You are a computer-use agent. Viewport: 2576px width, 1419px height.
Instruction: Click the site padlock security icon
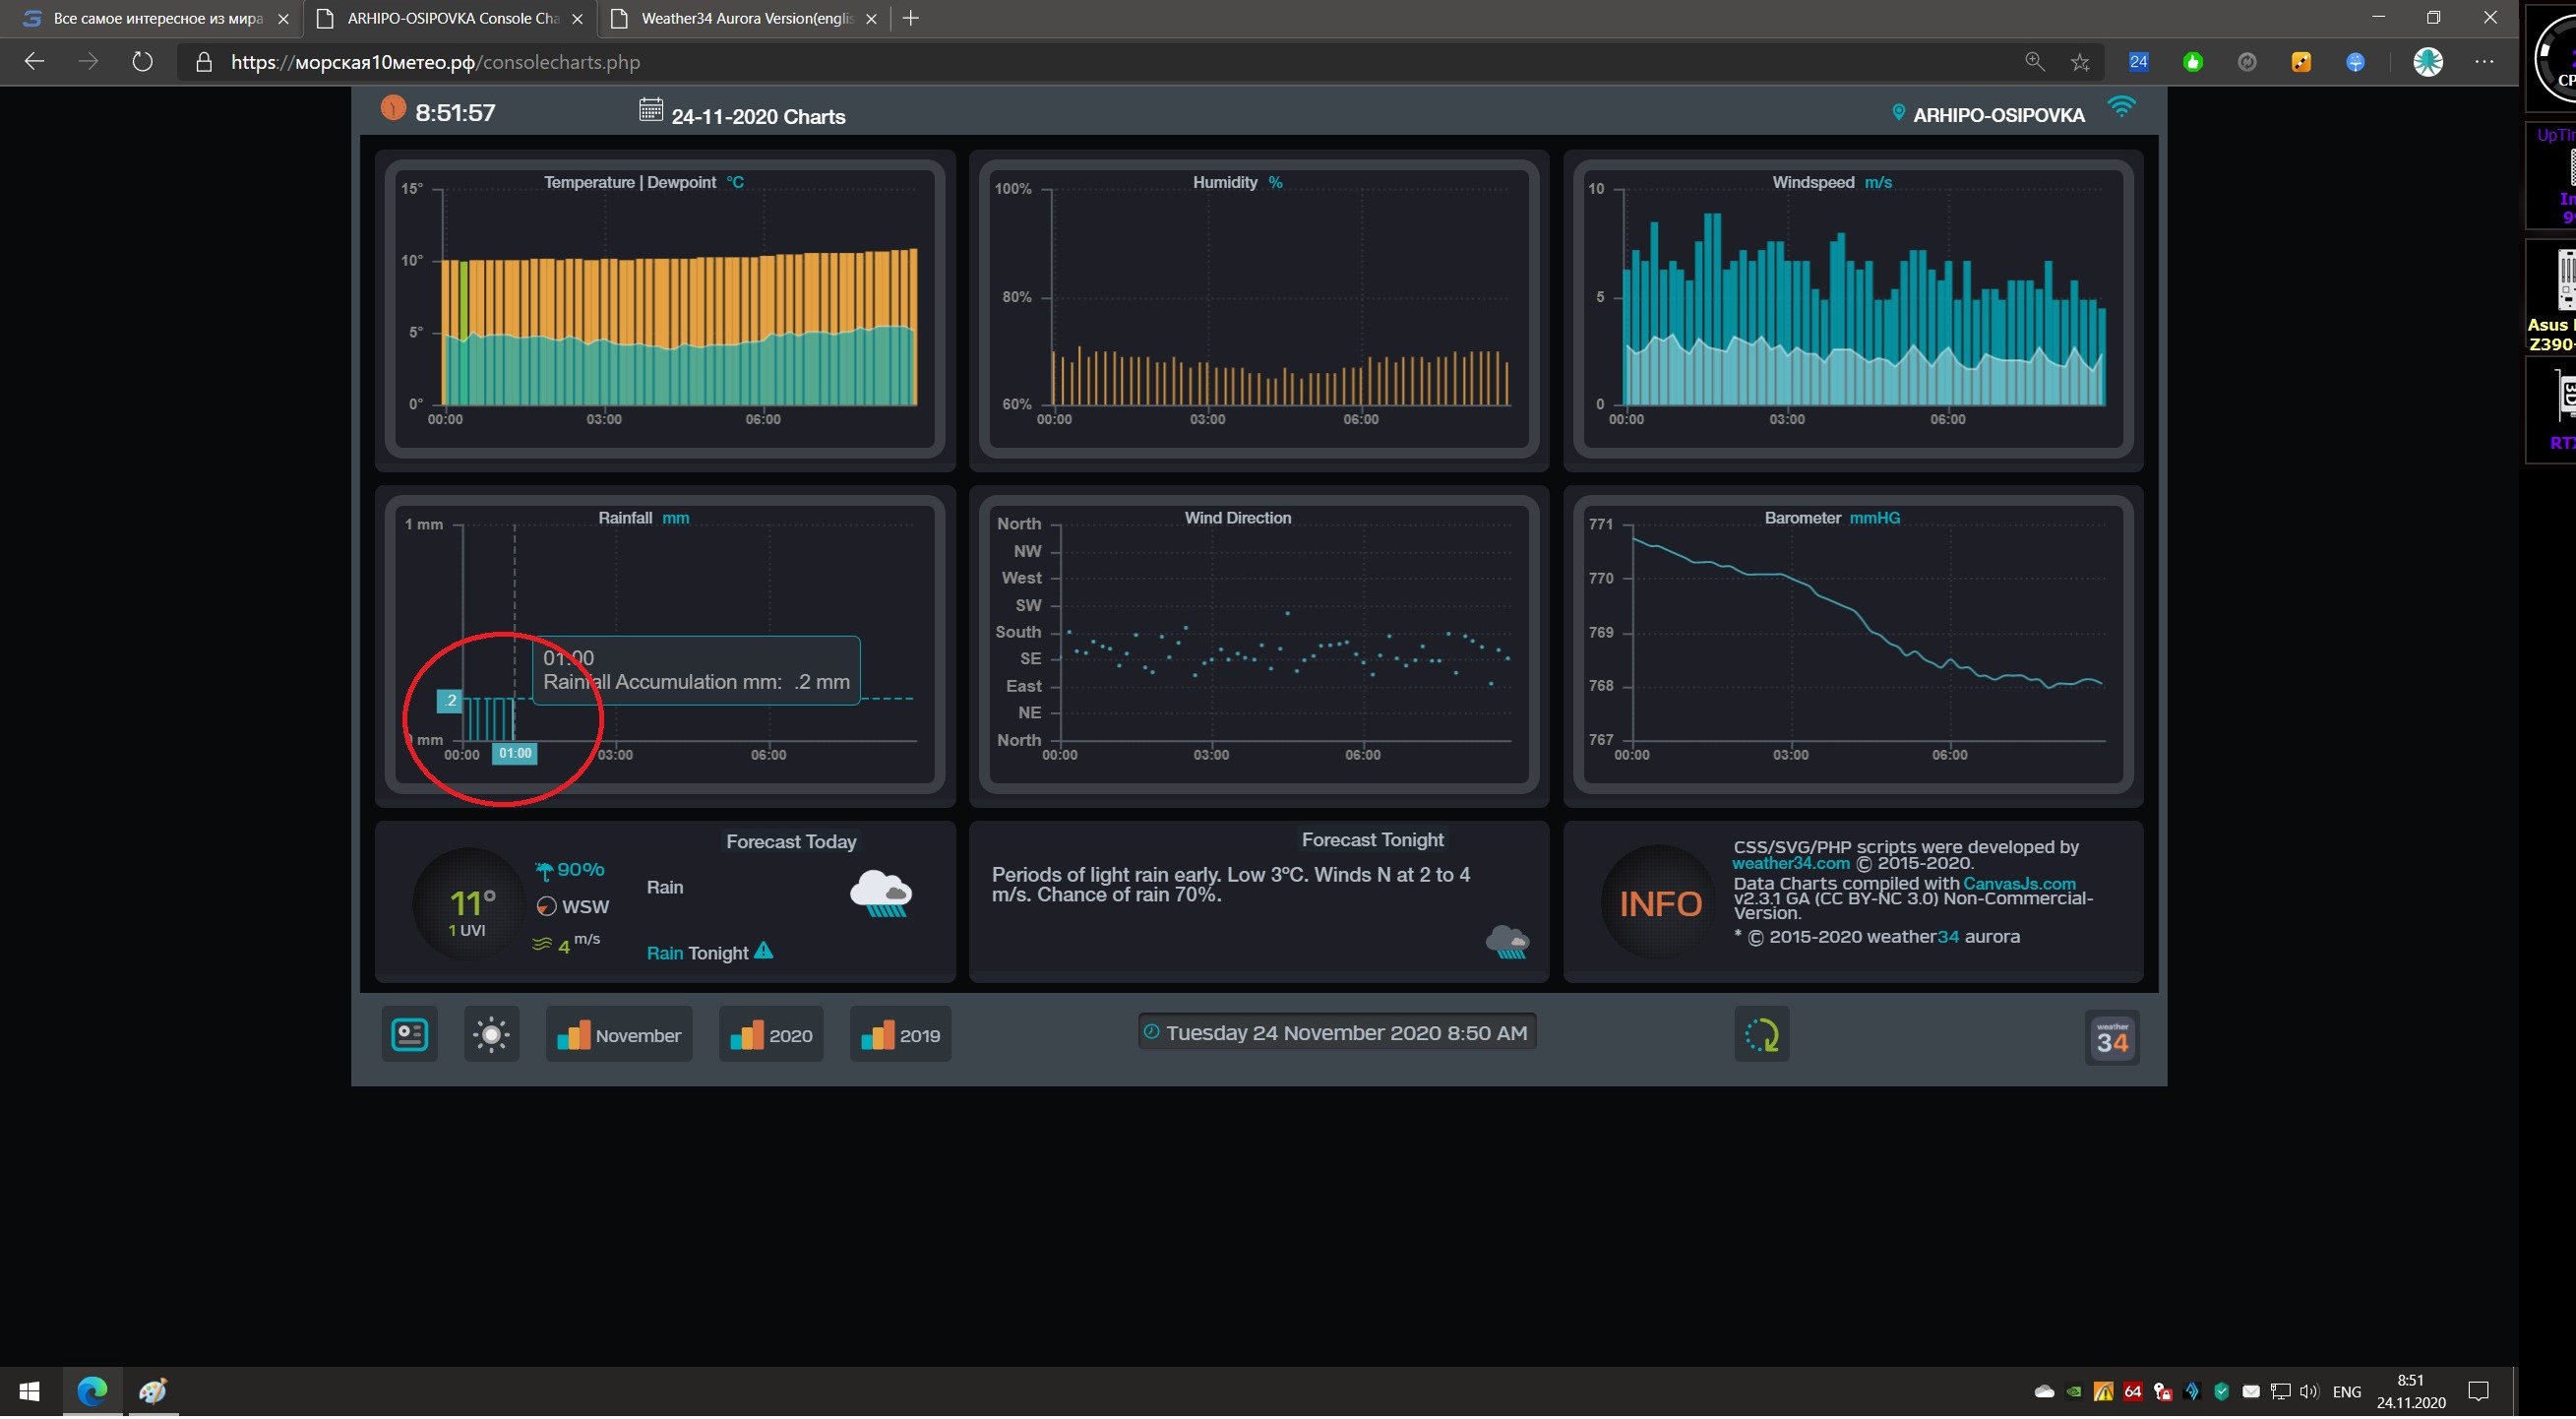(x=204, y=62)
